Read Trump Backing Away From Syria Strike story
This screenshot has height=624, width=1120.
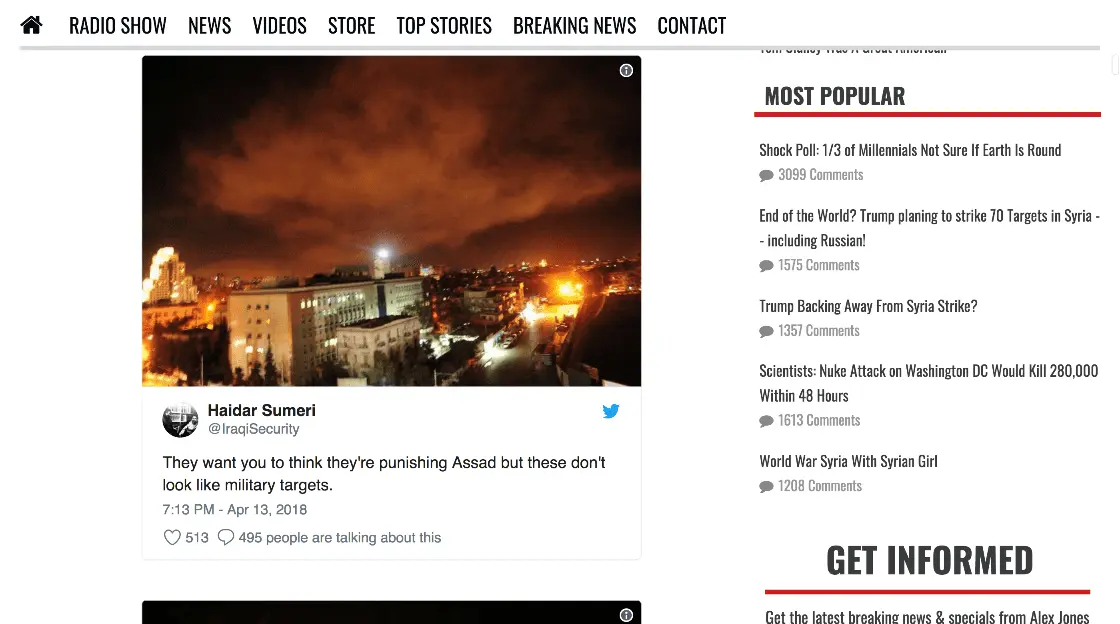point(868,306)
